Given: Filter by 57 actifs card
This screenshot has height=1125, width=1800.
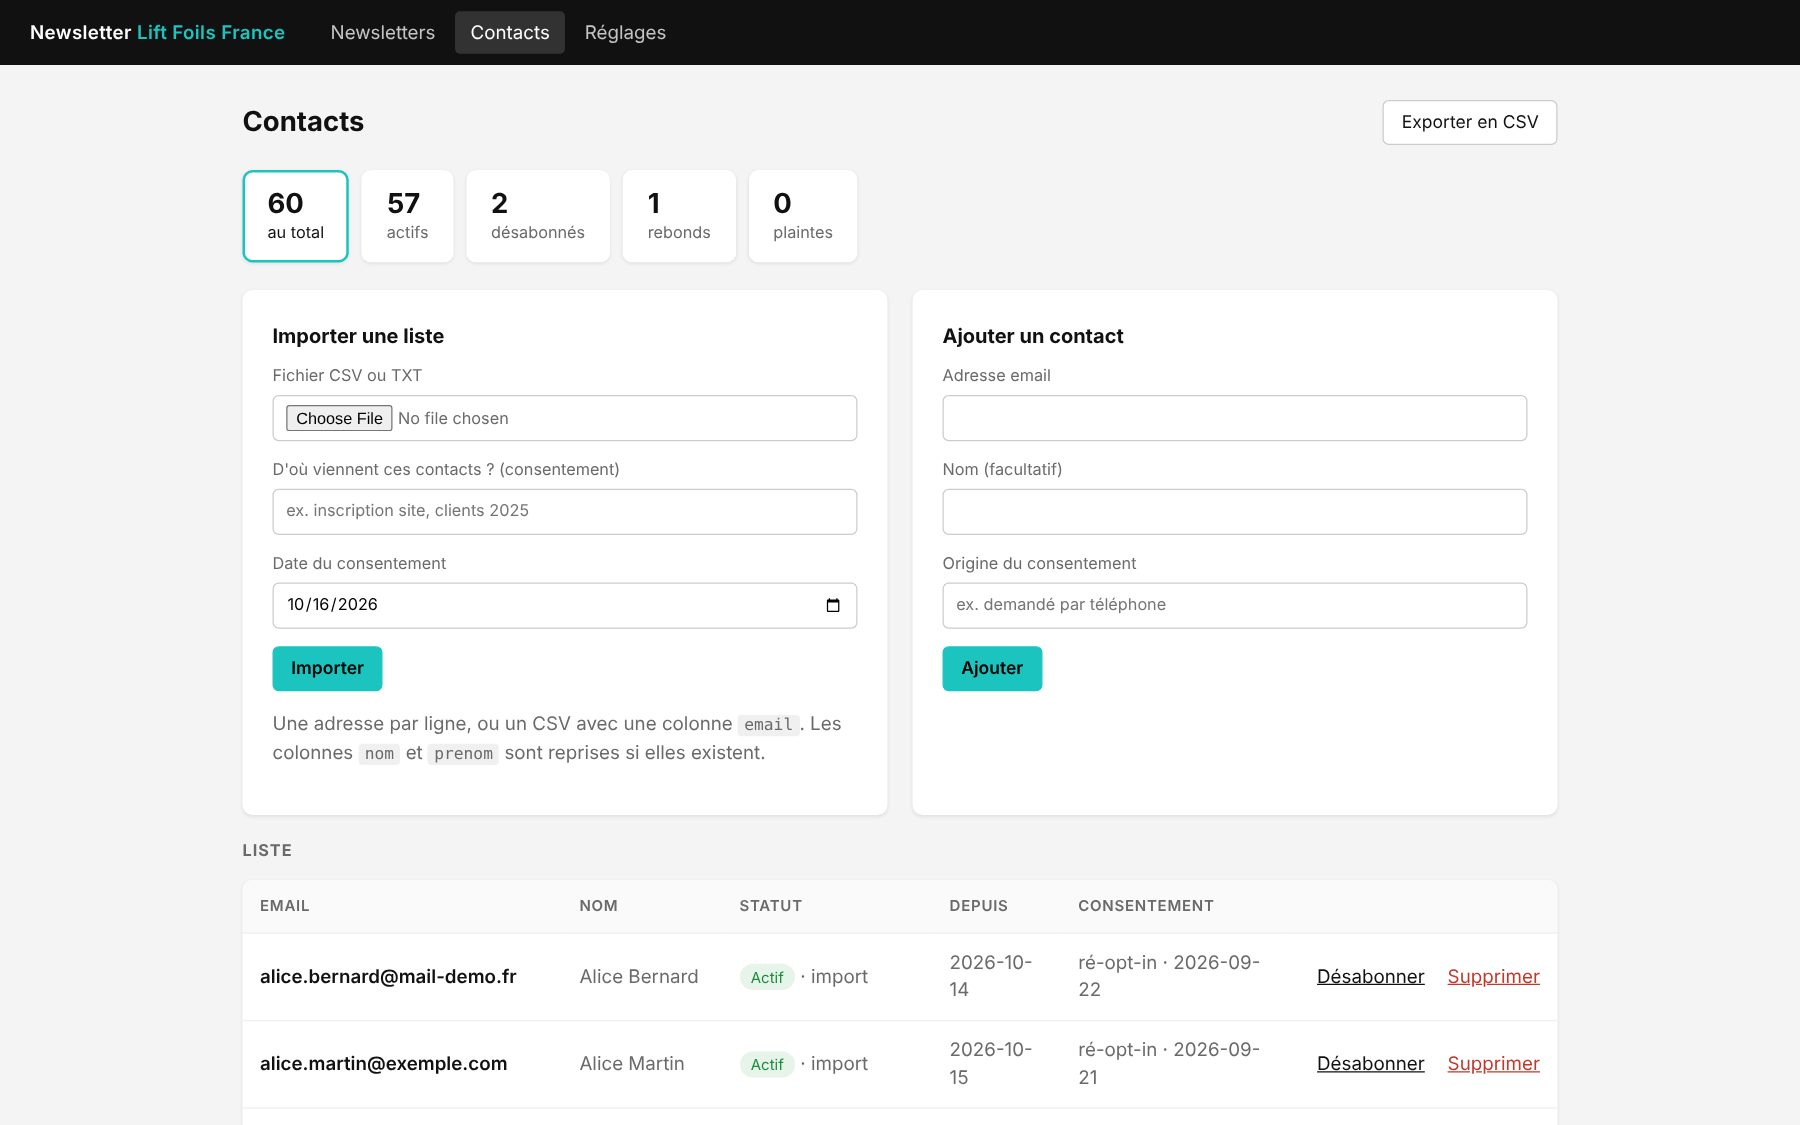Looking at the screenshot, I should 407,216.
